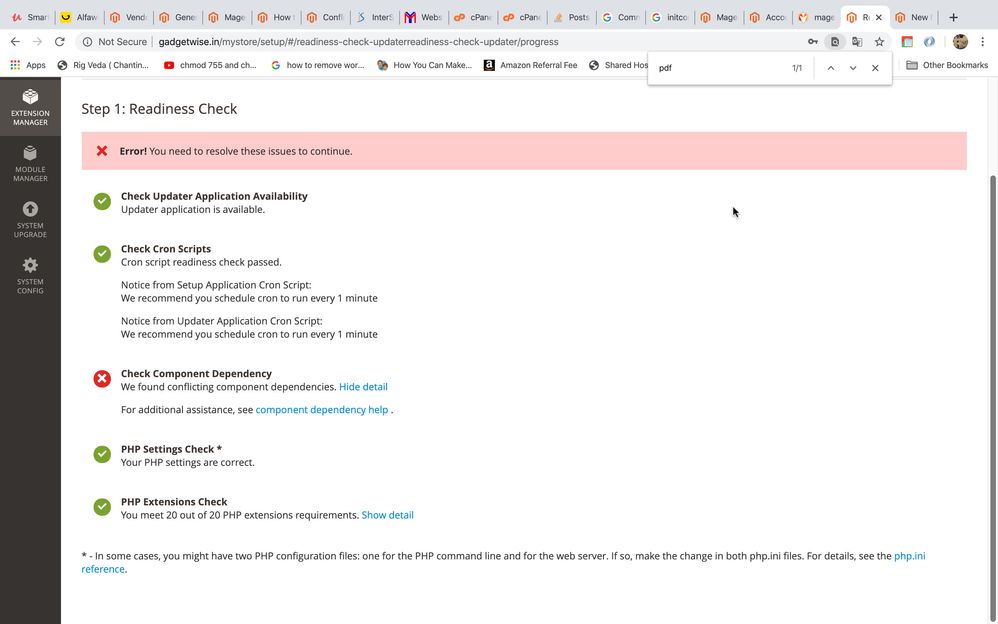Switch to Alfaw browser tab
Image resolution: width=998 pixels, height=624 pixels.
coord(80,17)
